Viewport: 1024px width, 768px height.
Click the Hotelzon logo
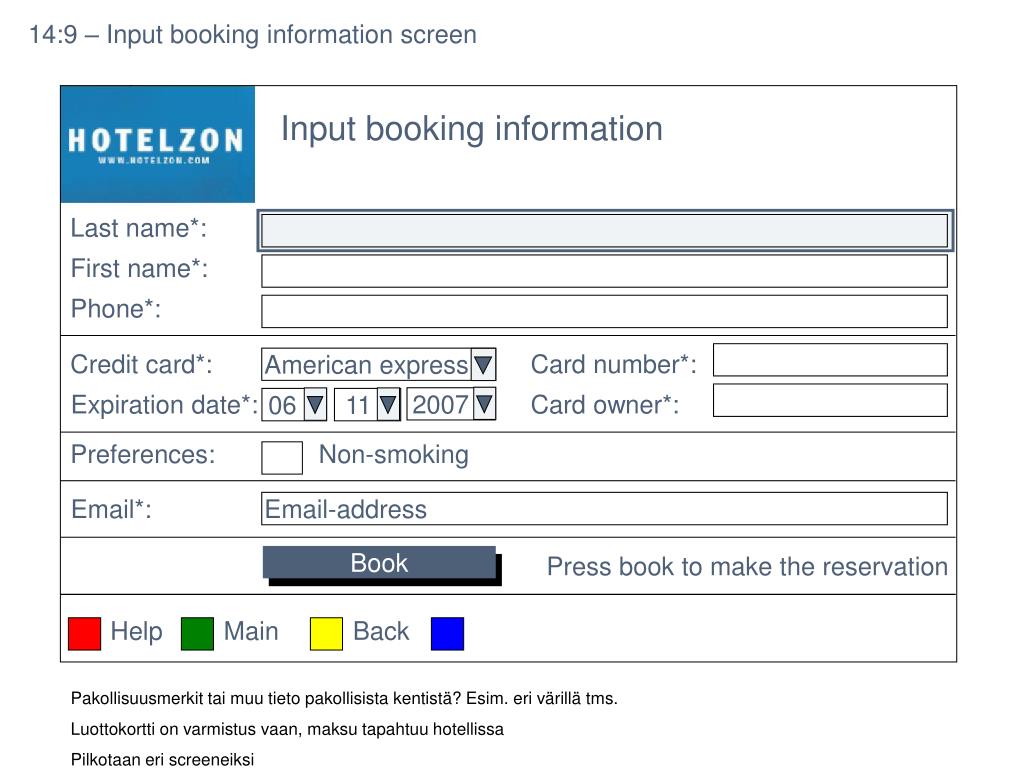coord(157,144)
